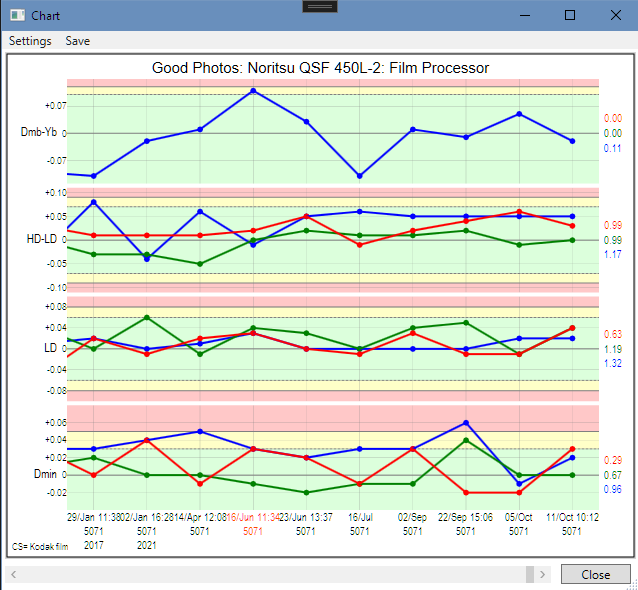Click the blue 0.11 value beside Dmb-Yb chart

click(x=612, y=148)
